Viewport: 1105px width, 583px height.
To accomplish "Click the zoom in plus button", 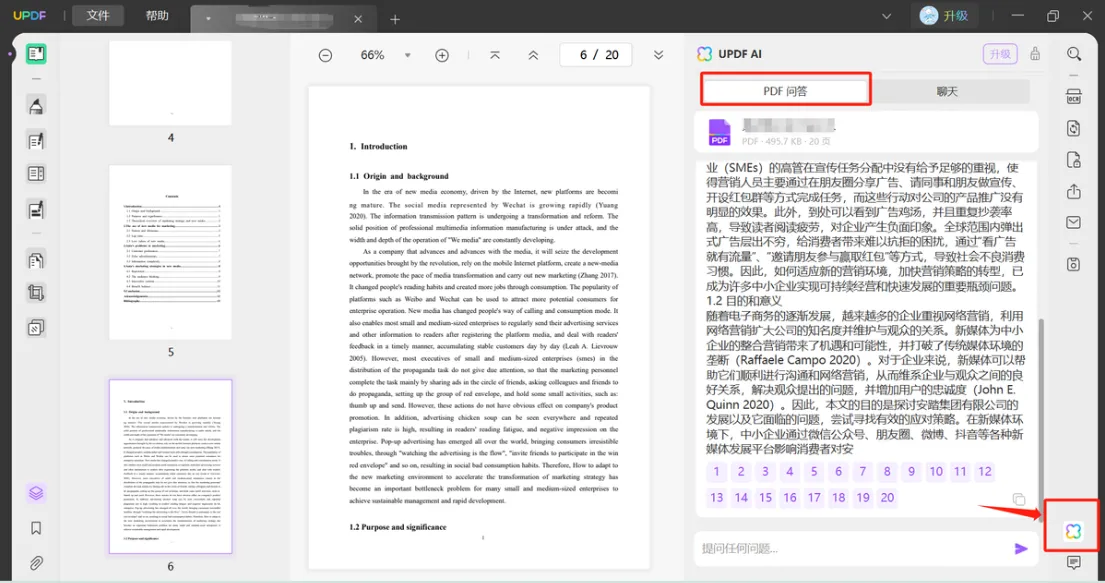I will pyautogui.click(x=442, y=55).
